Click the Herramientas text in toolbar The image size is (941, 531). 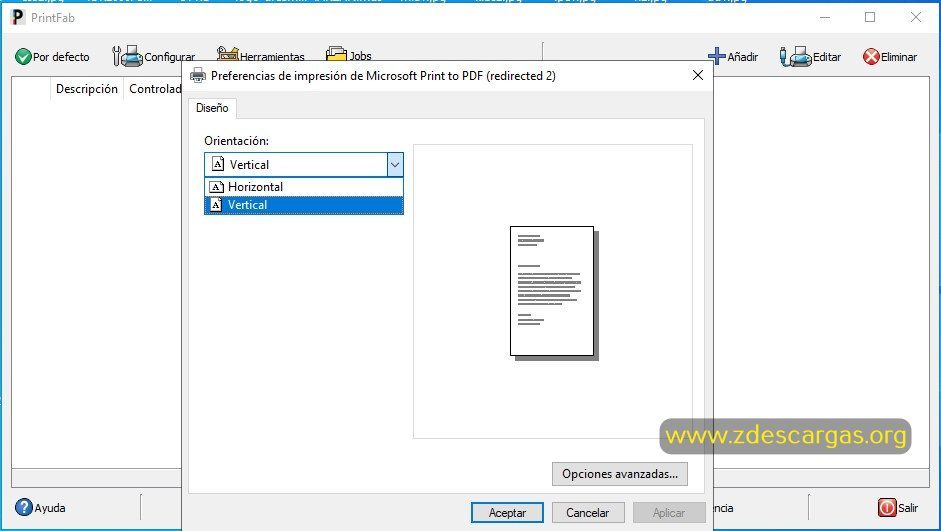272,57
